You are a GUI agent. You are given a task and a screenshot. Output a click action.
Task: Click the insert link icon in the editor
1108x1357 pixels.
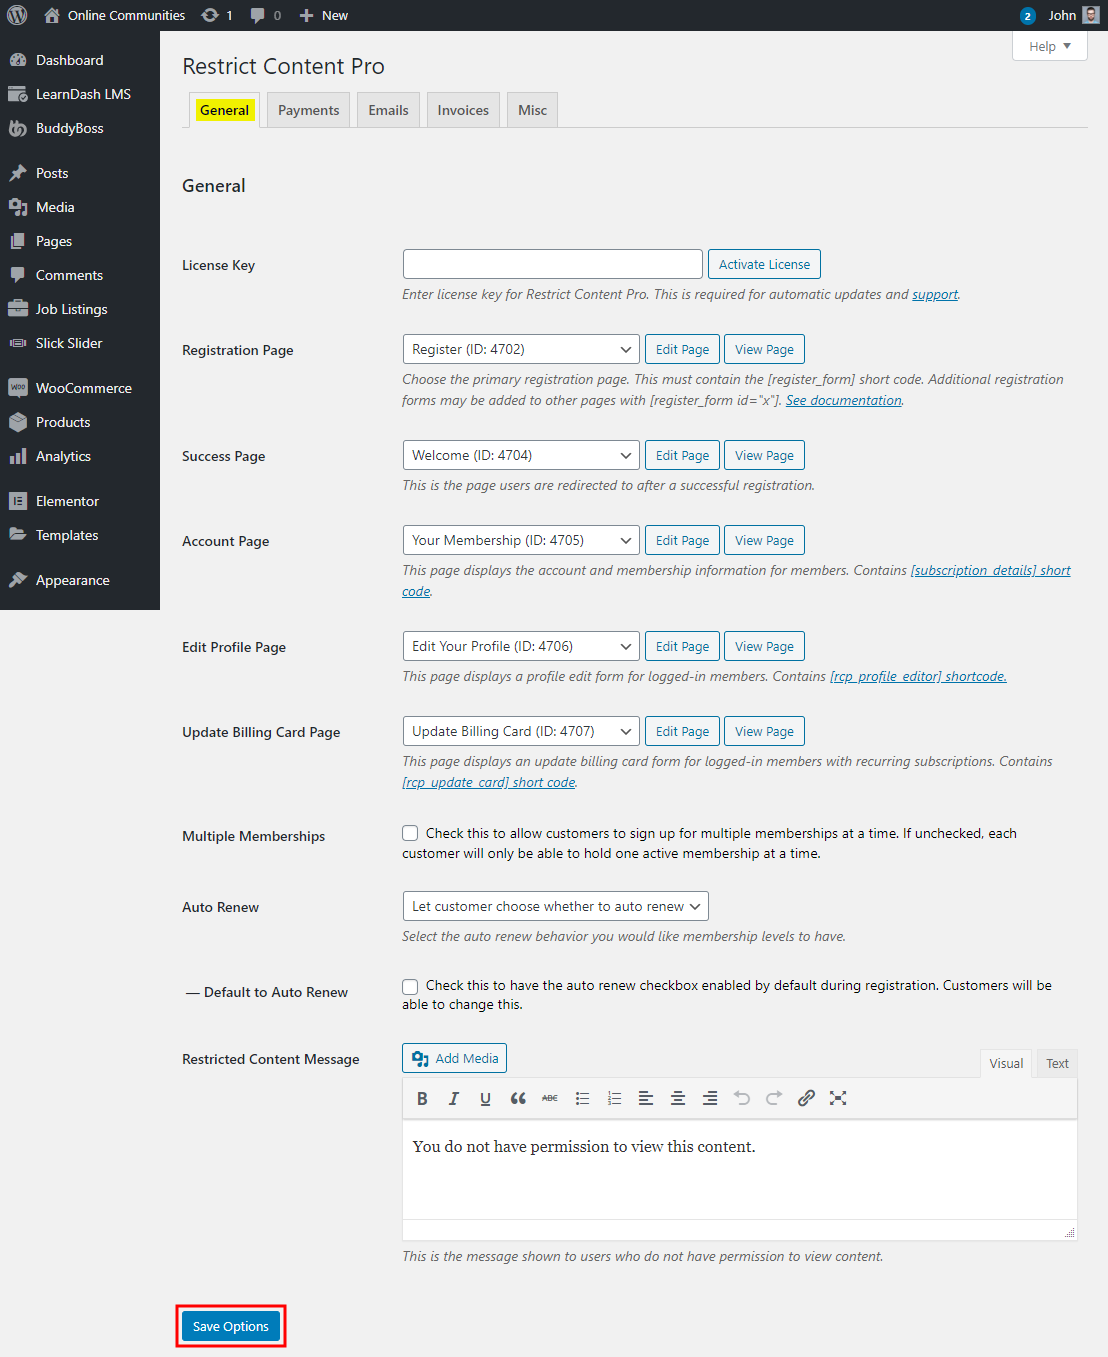[x=806, y=1098]
